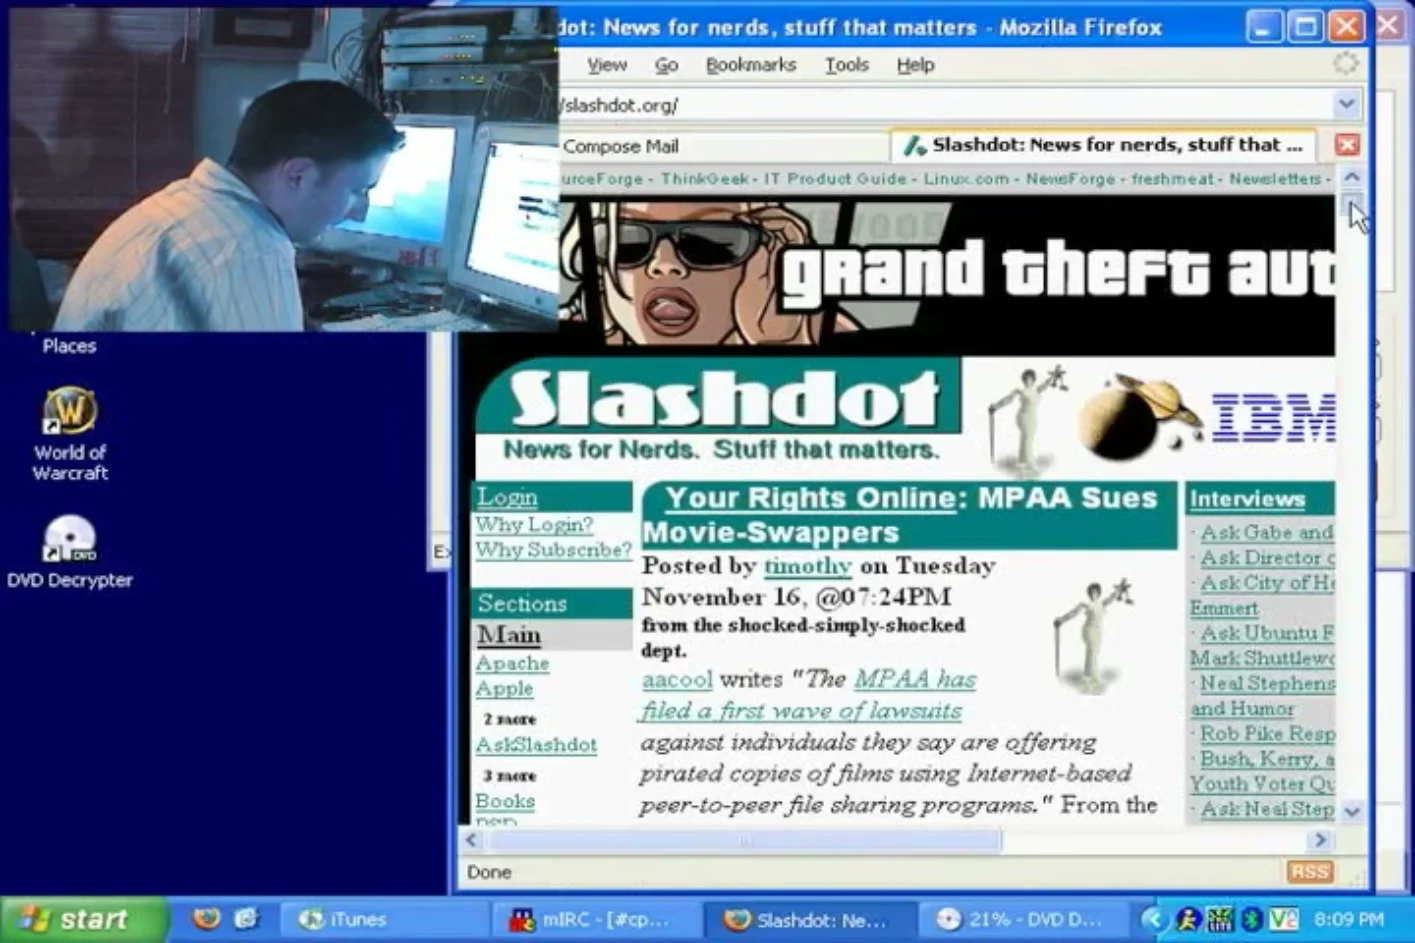The width and height of the screenshot is (1415, 943).
Task: Click the Grand Theft Auto banner ad
Action: (946, 274)
